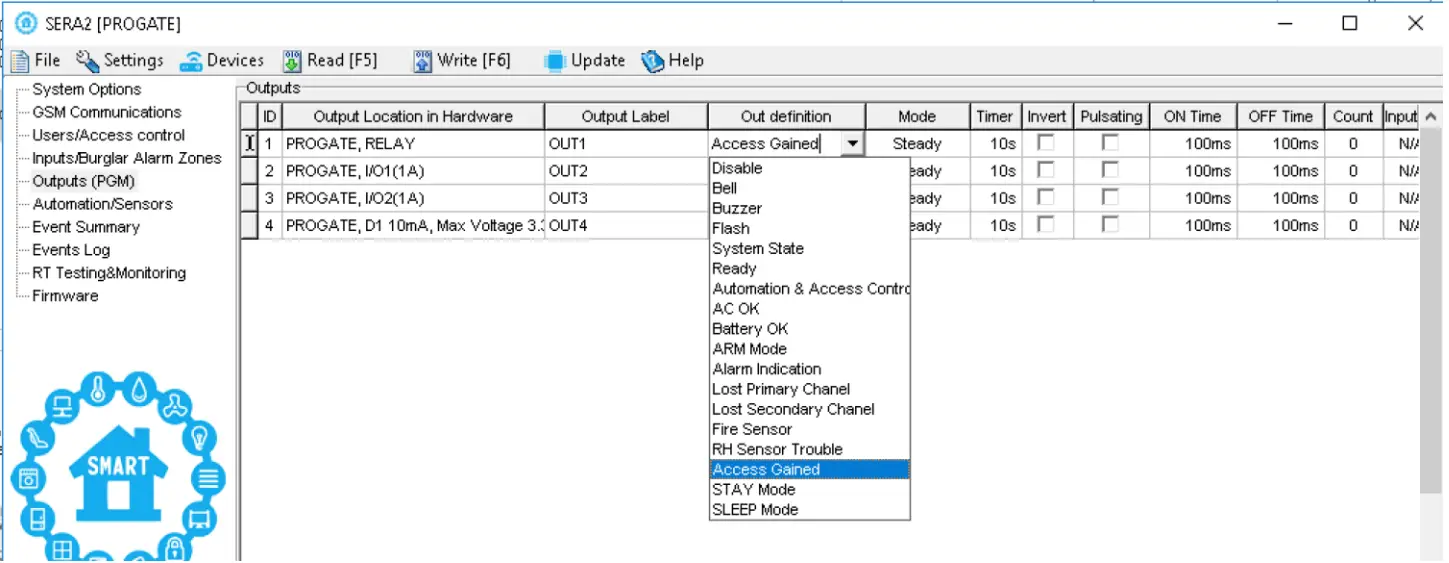
Task: Open Event Summary section
Action: point(86,227)
